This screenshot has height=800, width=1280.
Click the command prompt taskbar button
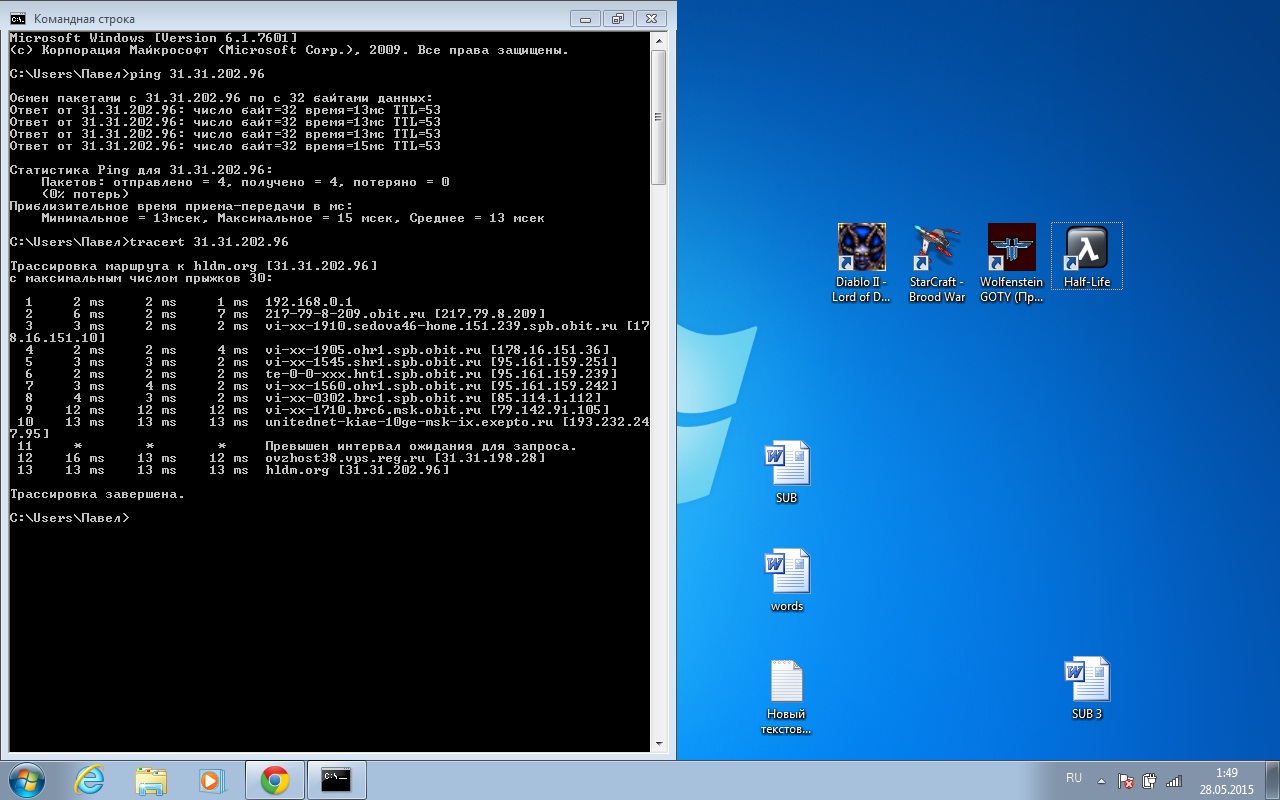336,780
